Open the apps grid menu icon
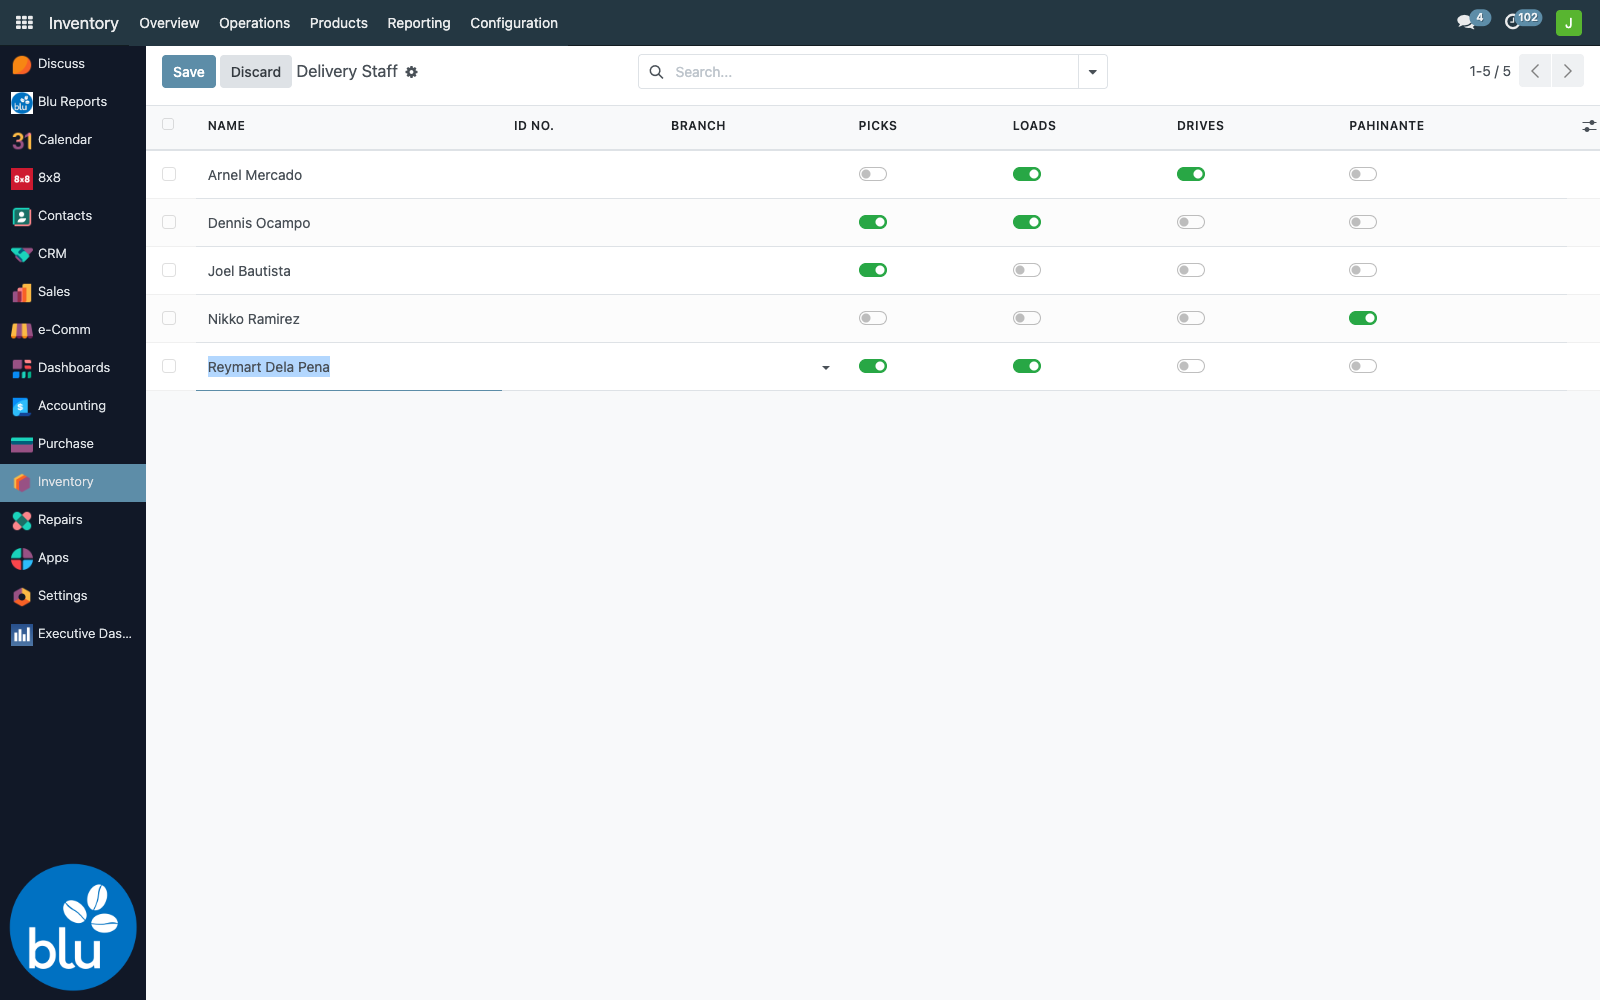Image resolution: width=1600 pixels, height=1000 pixels. 24,22
